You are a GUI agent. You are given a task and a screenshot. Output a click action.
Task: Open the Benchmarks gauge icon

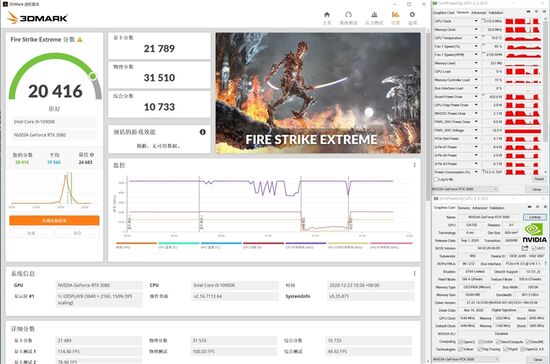pyautogui.click(x=348, y=15)
